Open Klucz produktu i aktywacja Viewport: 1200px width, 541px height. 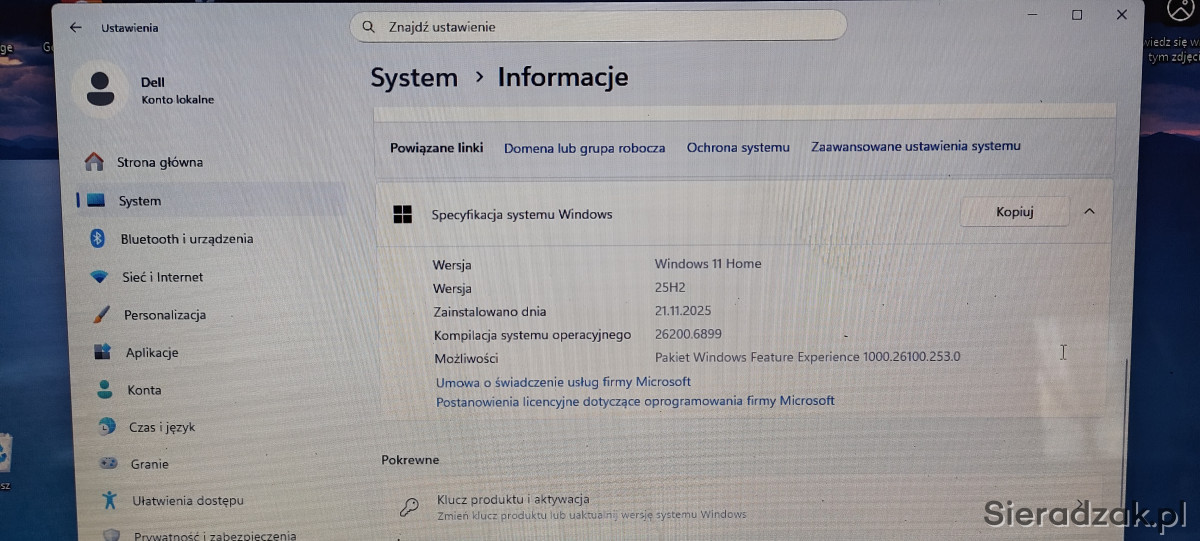pyautogui.click(x=512, y=499)
